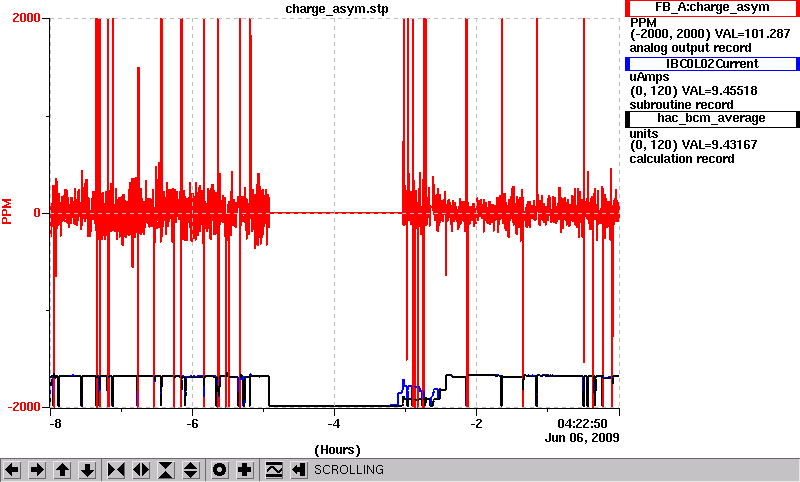The width and height of the screenshot is (800, 482).
Task: Zoom in vertically with the hourglass-shaped icon
Action: click(x=166, y=470)
